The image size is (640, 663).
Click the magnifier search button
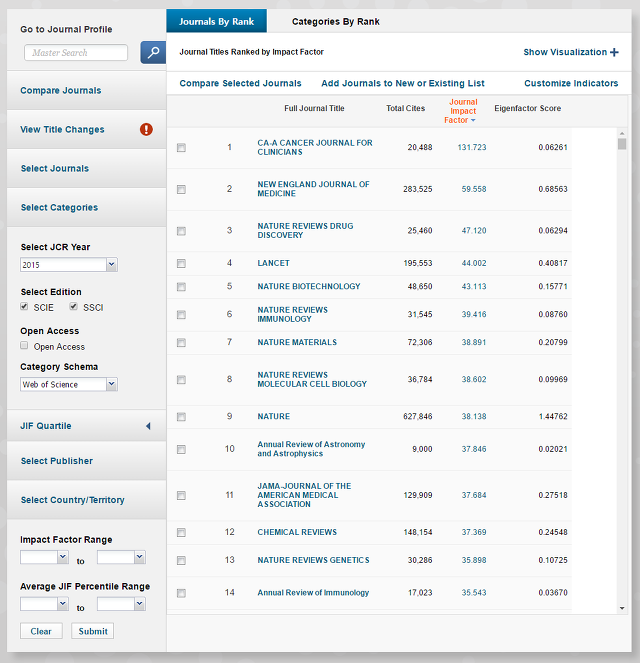coord(153,52)
